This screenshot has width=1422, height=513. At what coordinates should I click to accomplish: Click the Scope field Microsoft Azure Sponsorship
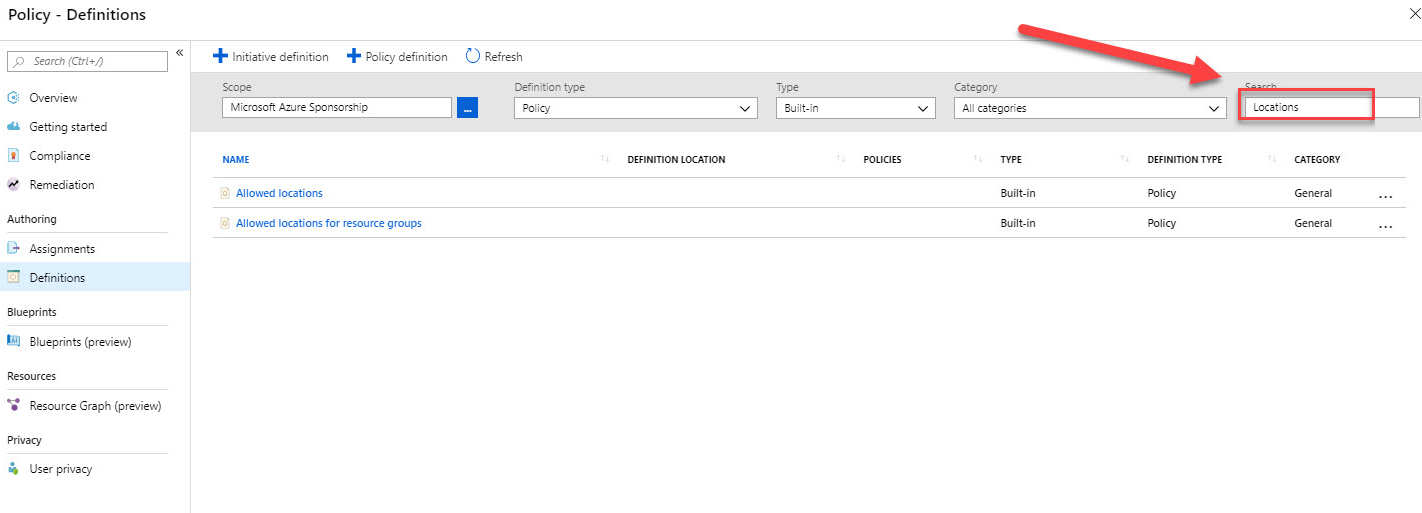pos(337,108)
